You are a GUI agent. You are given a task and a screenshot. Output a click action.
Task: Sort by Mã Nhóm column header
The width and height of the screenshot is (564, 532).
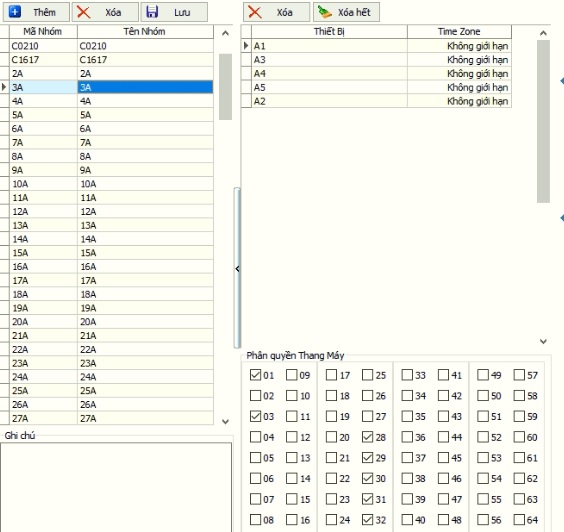point(43,32)
